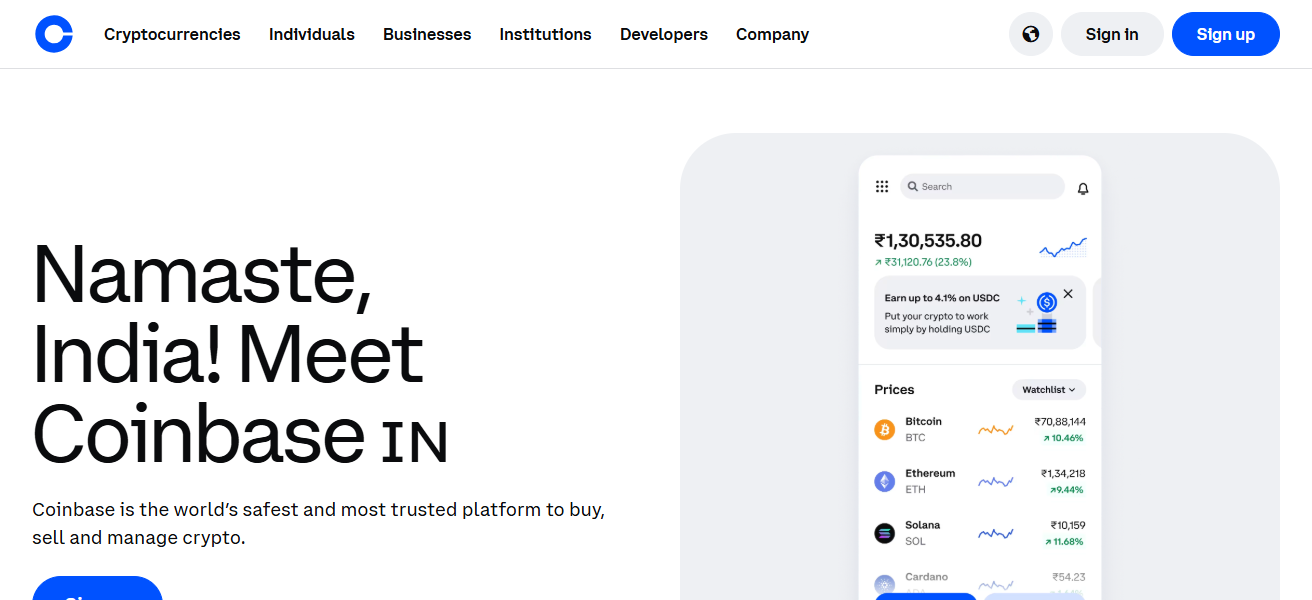The image size is (1312, 600).
Task: Select the Bitcoin coin icon
Action: click(884, 428)
